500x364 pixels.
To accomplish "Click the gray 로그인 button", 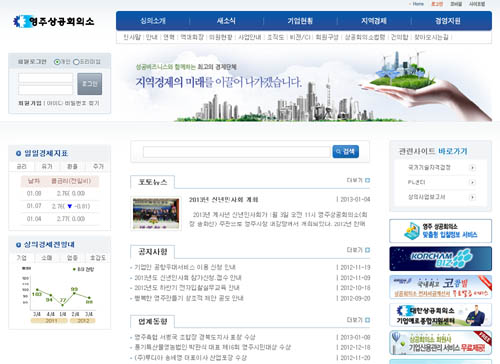I will click(x=90, y=84).
